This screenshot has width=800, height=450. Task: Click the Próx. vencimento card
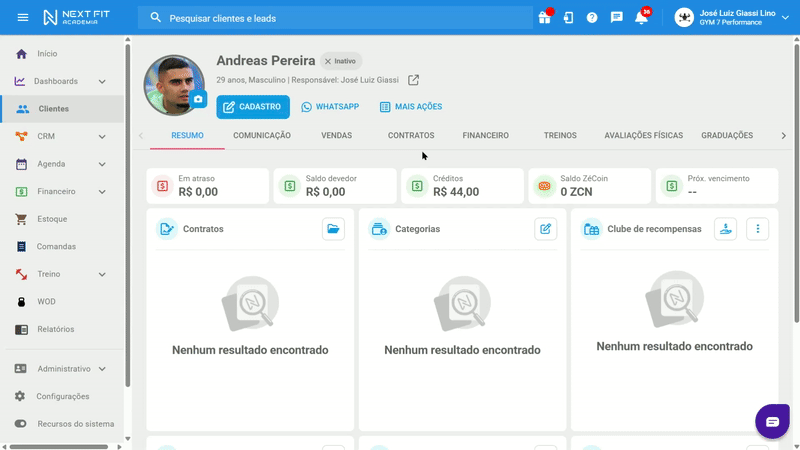717,186
